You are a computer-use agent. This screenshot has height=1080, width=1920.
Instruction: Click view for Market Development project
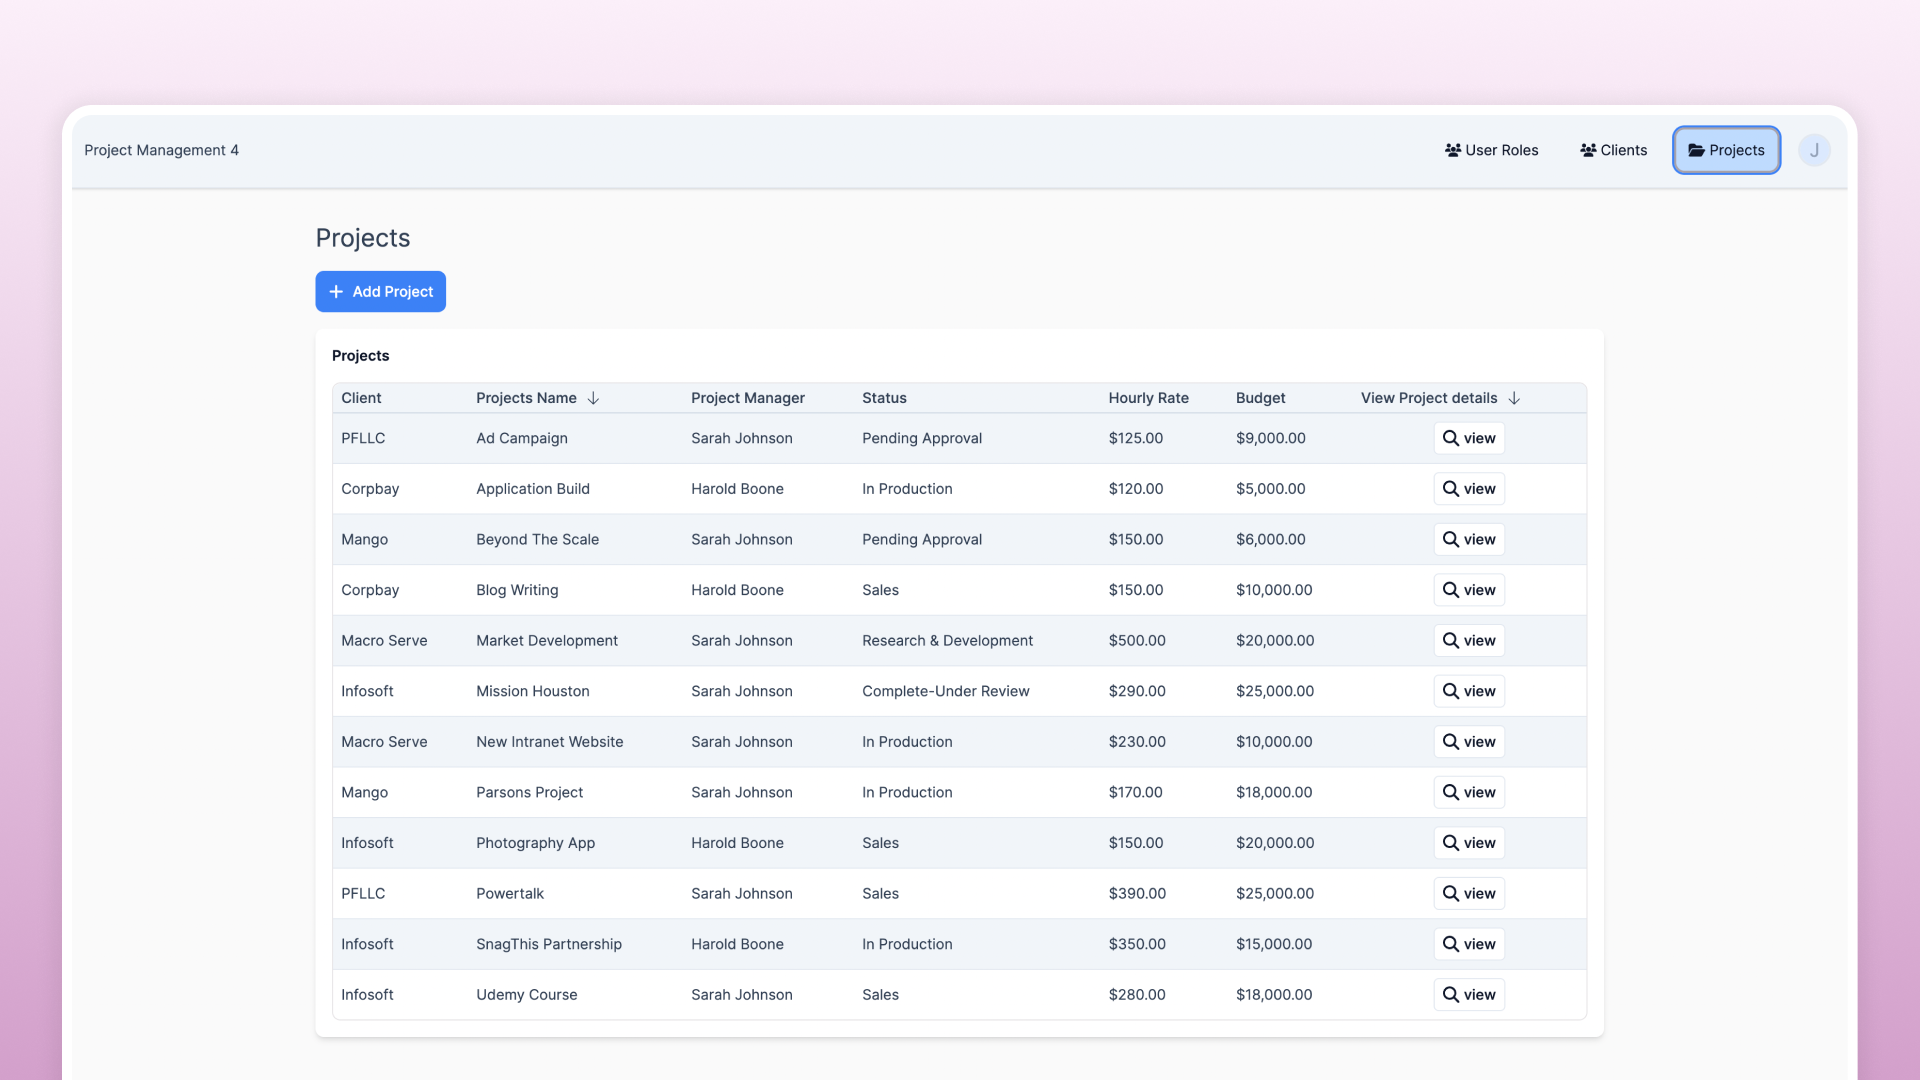click(x=1468, y=640)
